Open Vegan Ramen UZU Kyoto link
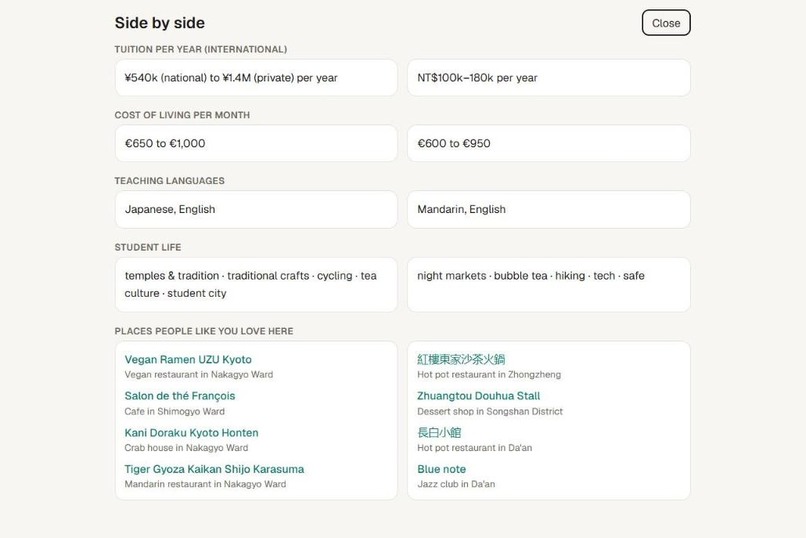 click(188, 359)
